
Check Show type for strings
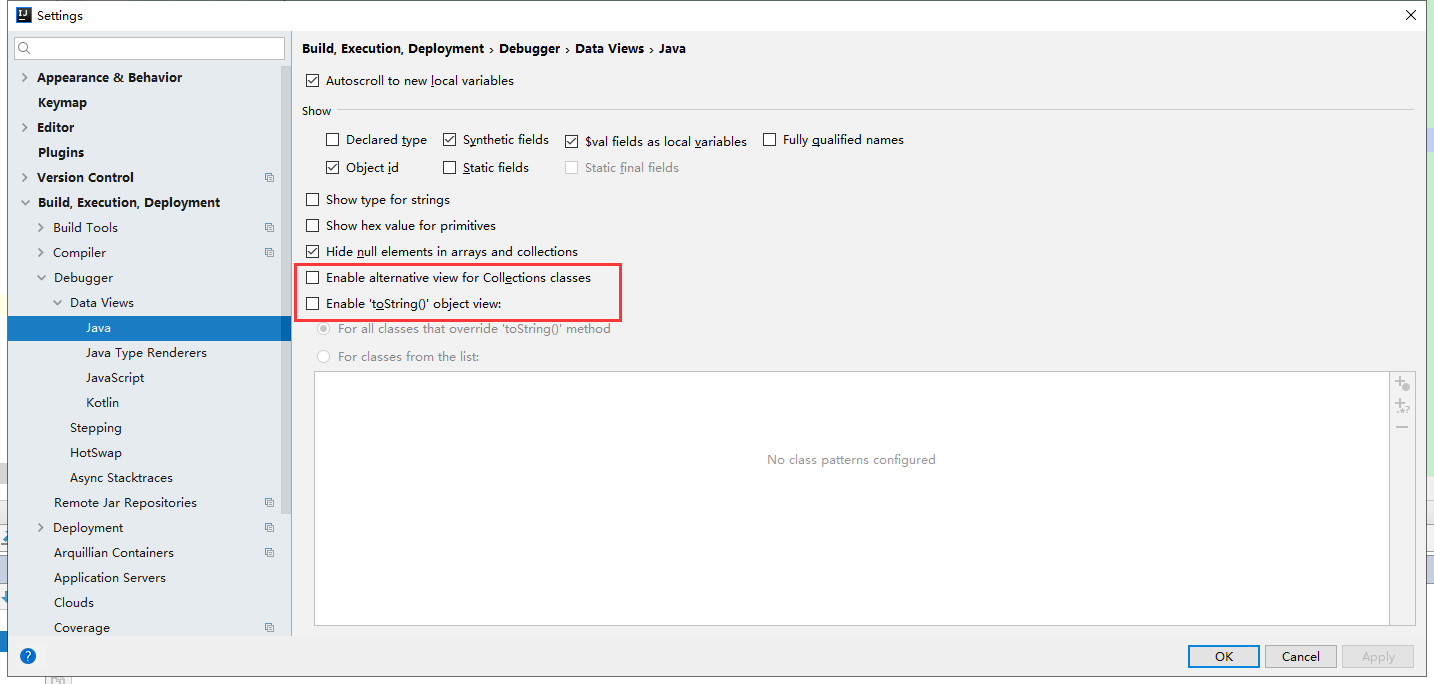click(313, 199)
